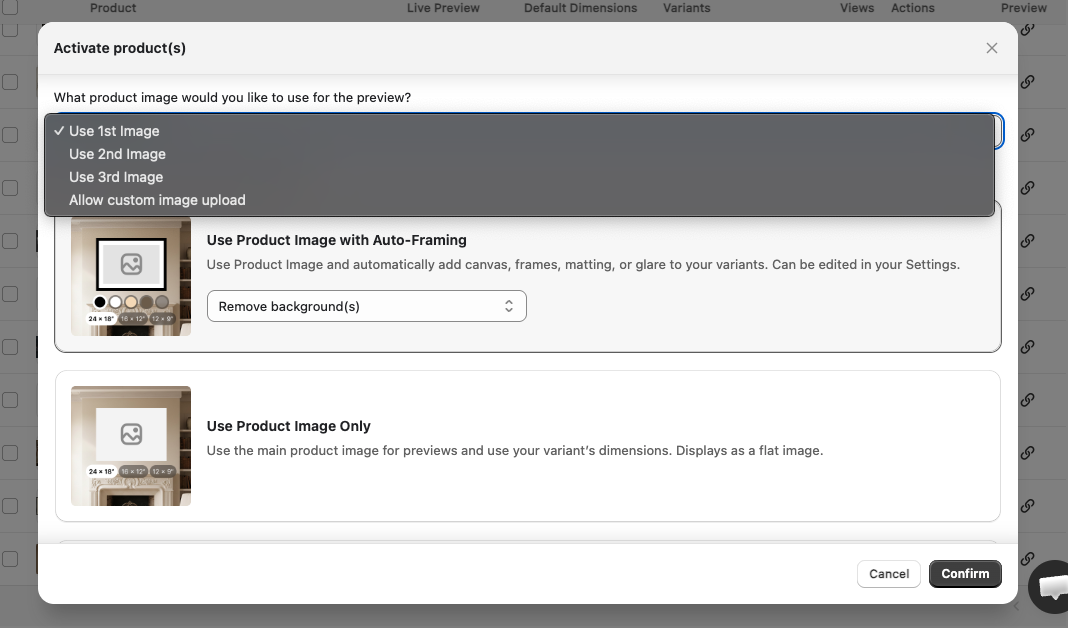Select 'Allow custom image upload' option
Viewport: 1068px width, 628px height.
coord(519,200)
